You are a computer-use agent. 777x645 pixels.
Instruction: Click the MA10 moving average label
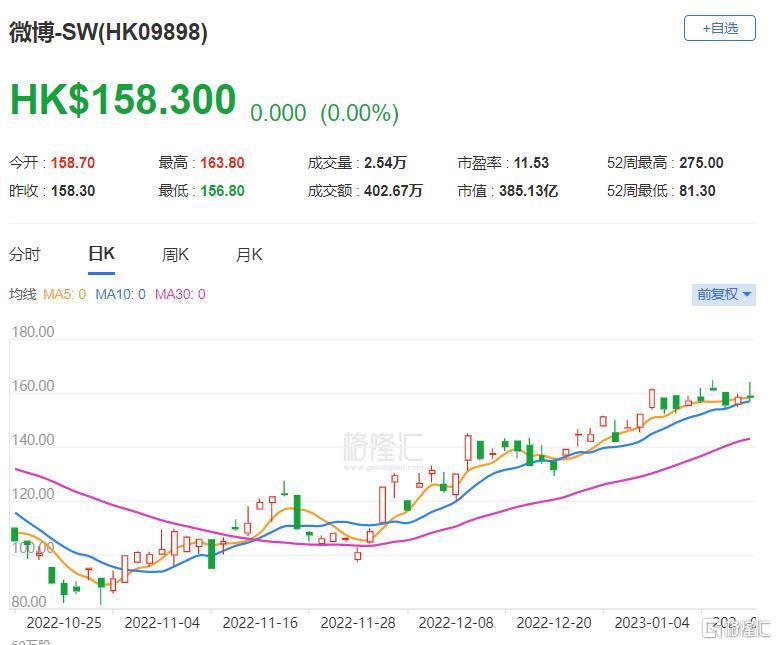pos(120,294)
